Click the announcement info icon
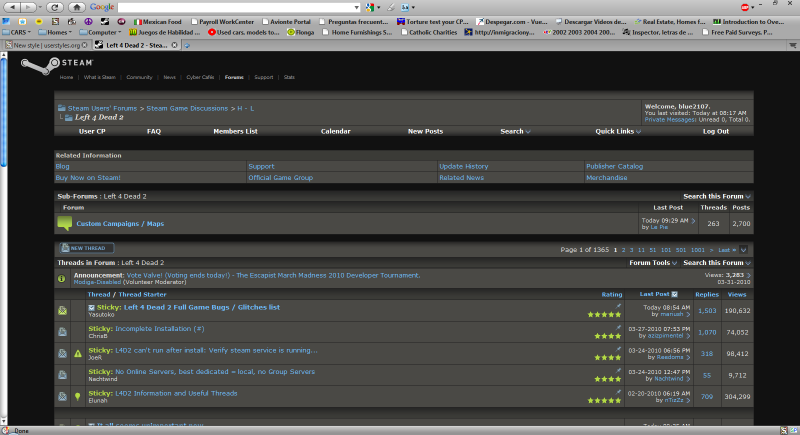The width and height of the screenshot is (800, 435). [x=61, y=278]
